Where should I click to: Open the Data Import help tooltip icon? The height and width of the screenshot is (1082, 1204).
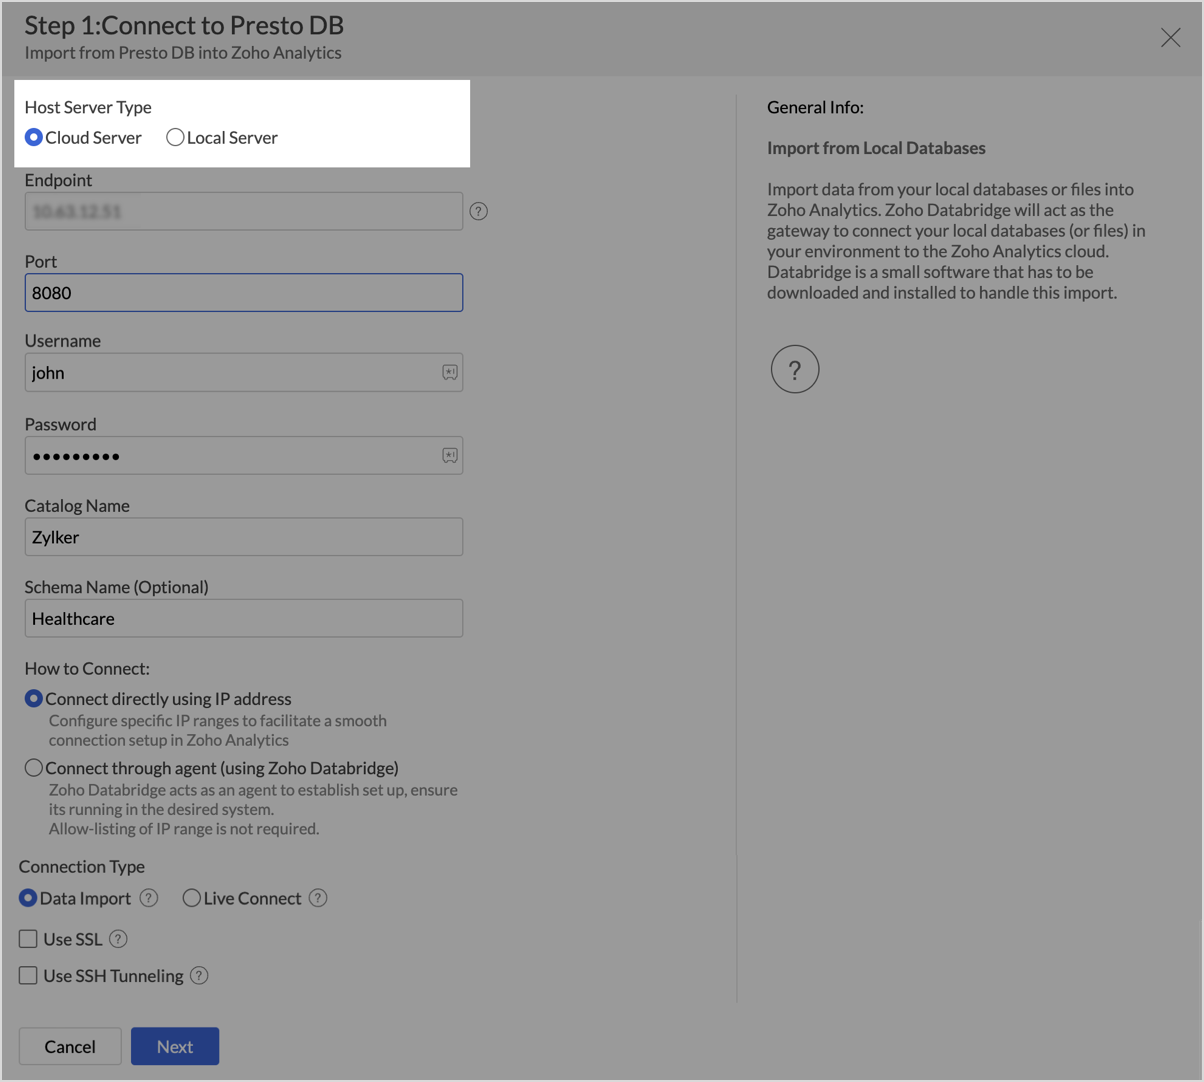click(149, 898)
